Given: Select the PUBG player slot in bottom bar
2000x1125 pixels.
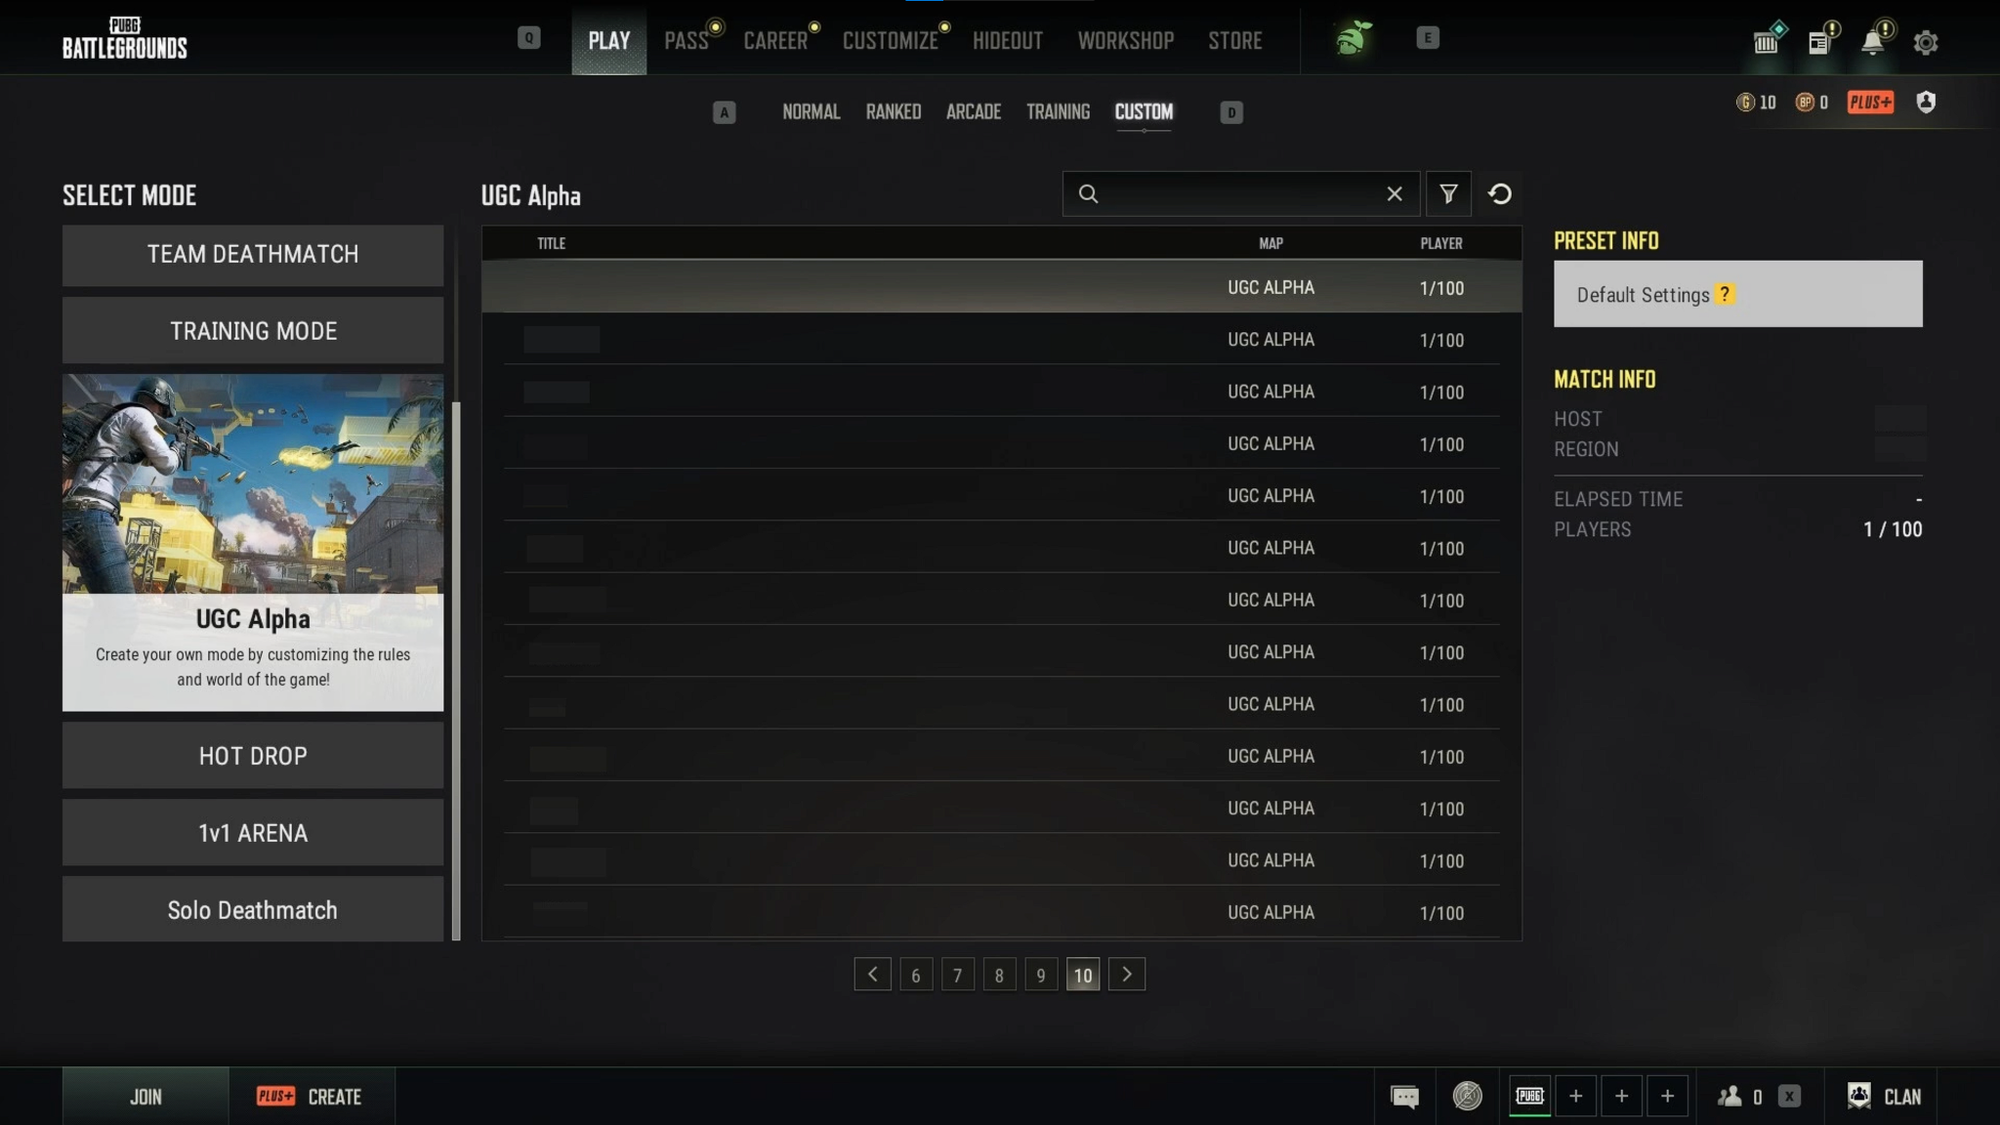Looking at the screenshot, I should click(1529, 1096).
